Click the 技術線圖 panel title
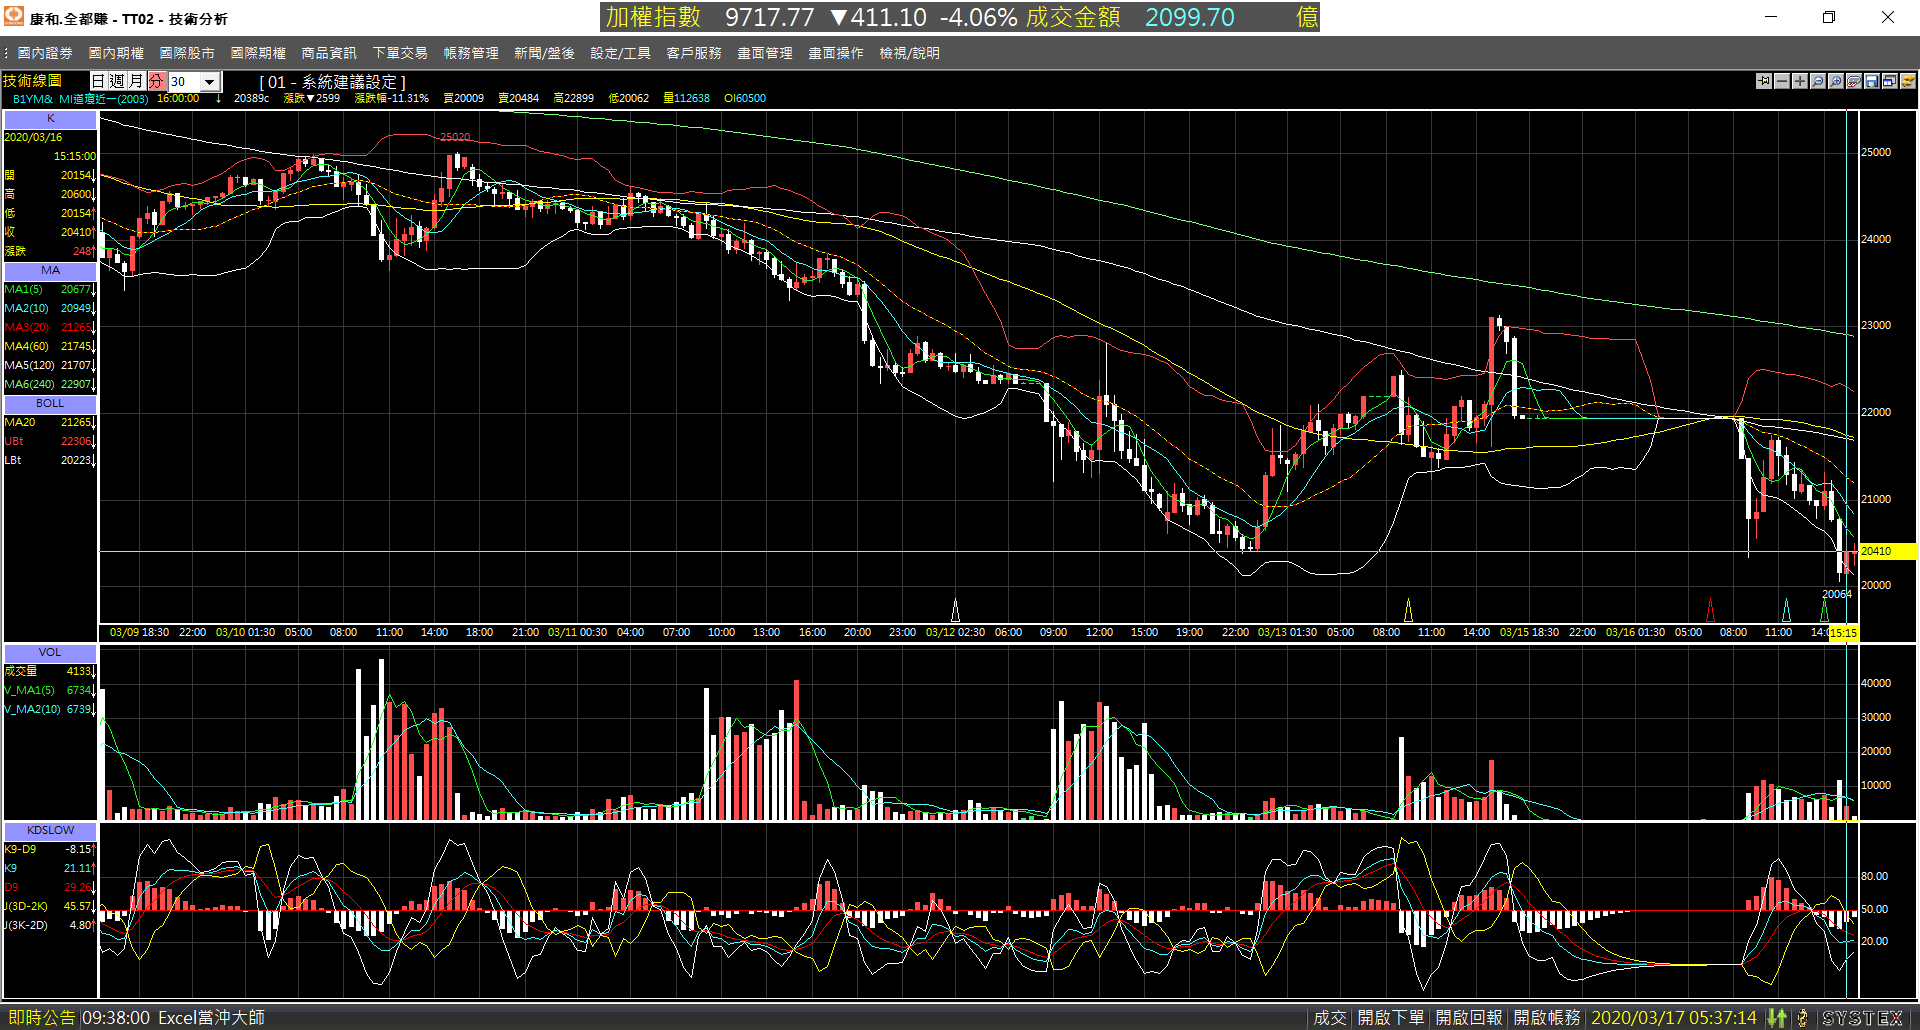 32,81
